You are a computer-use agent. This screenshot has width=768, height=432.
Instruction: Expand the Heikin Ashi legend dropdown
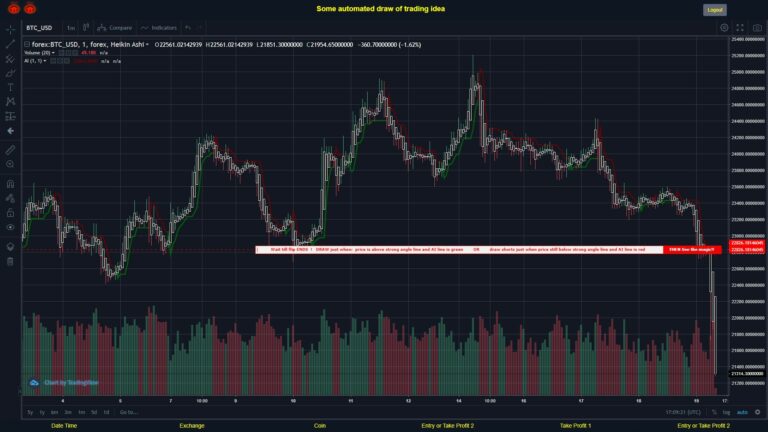(x=147, y=45)
